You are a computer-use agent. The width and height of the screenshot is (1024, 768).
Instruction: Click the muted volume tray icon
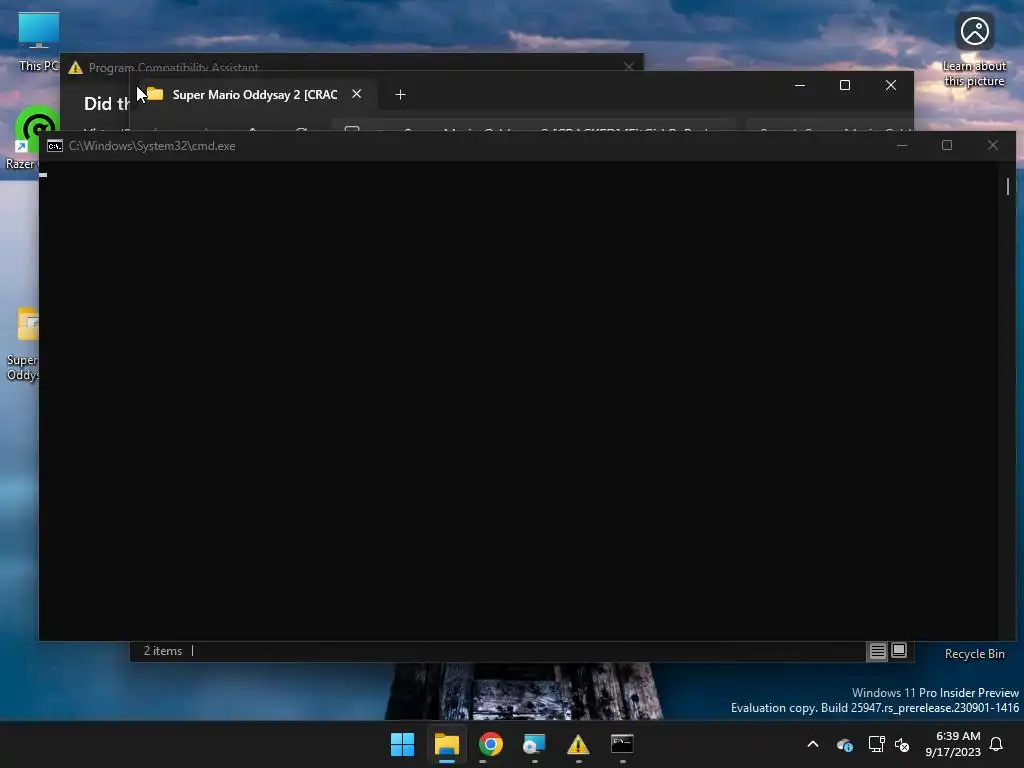click(902, 744)
